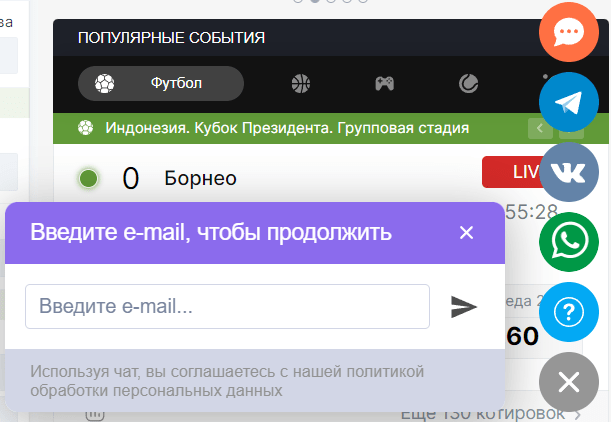The image size is (611, 422).
Task: Click the green live indicator dot next to Борнео
Action: tap(88, 178)
